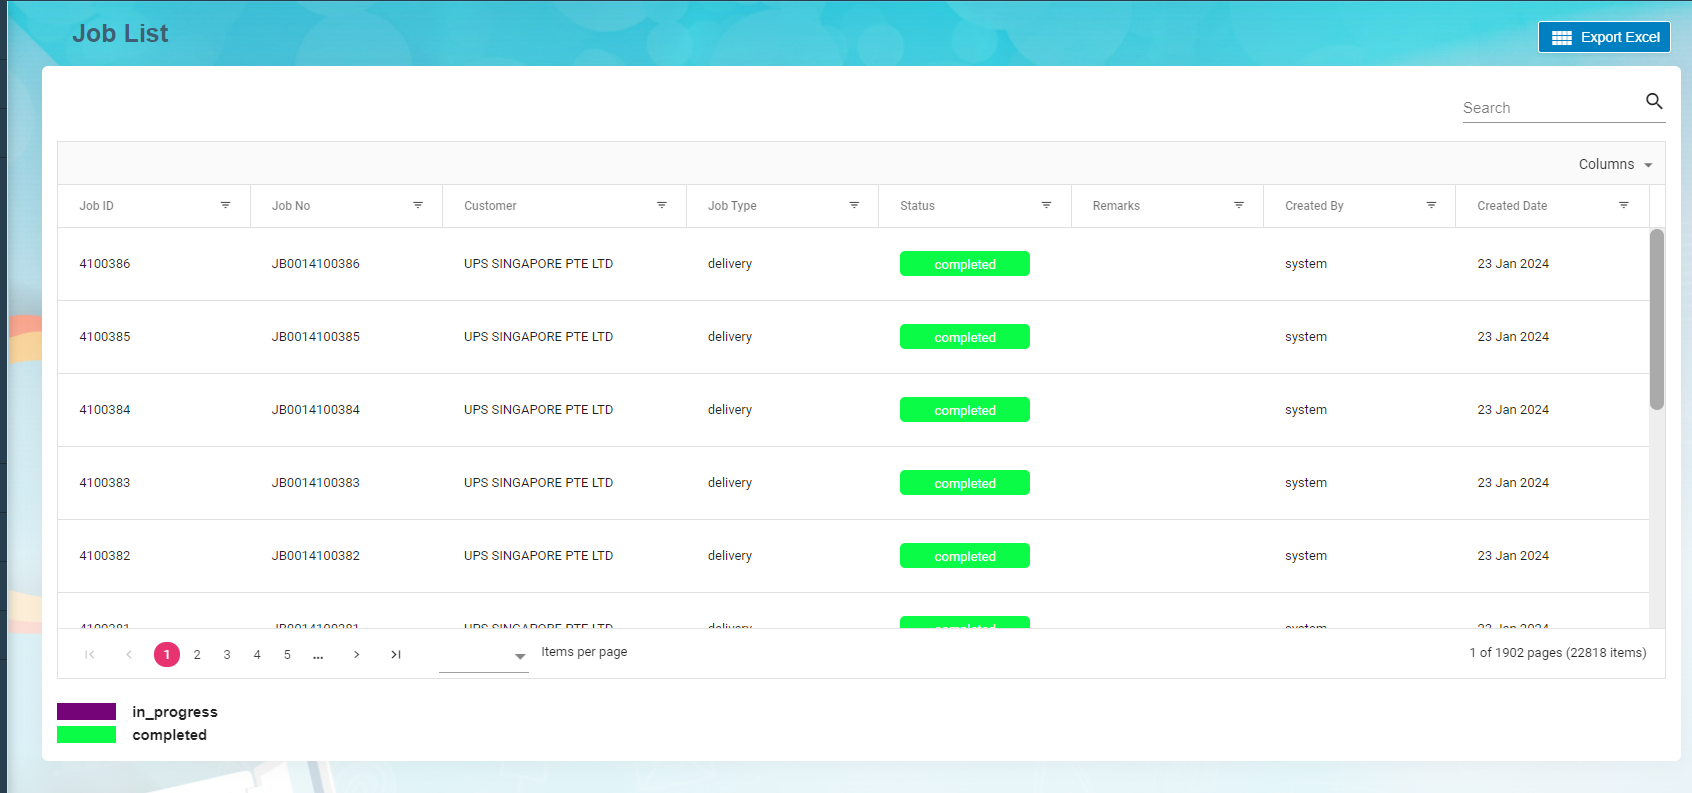The height and width of the screenshot is (793, 1692).
Task: Open the Created By column filter icon
Action: tap(1431, 205)
